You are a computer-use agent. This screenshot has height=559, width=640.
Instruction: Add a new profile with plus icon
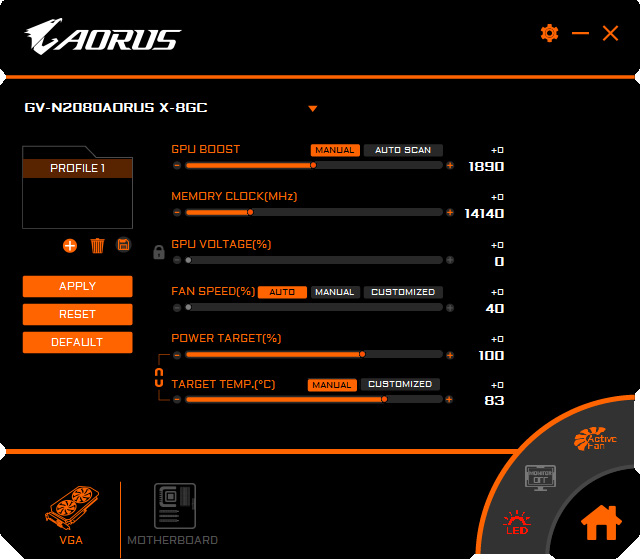pyautogui.click(x=70, y=246)
